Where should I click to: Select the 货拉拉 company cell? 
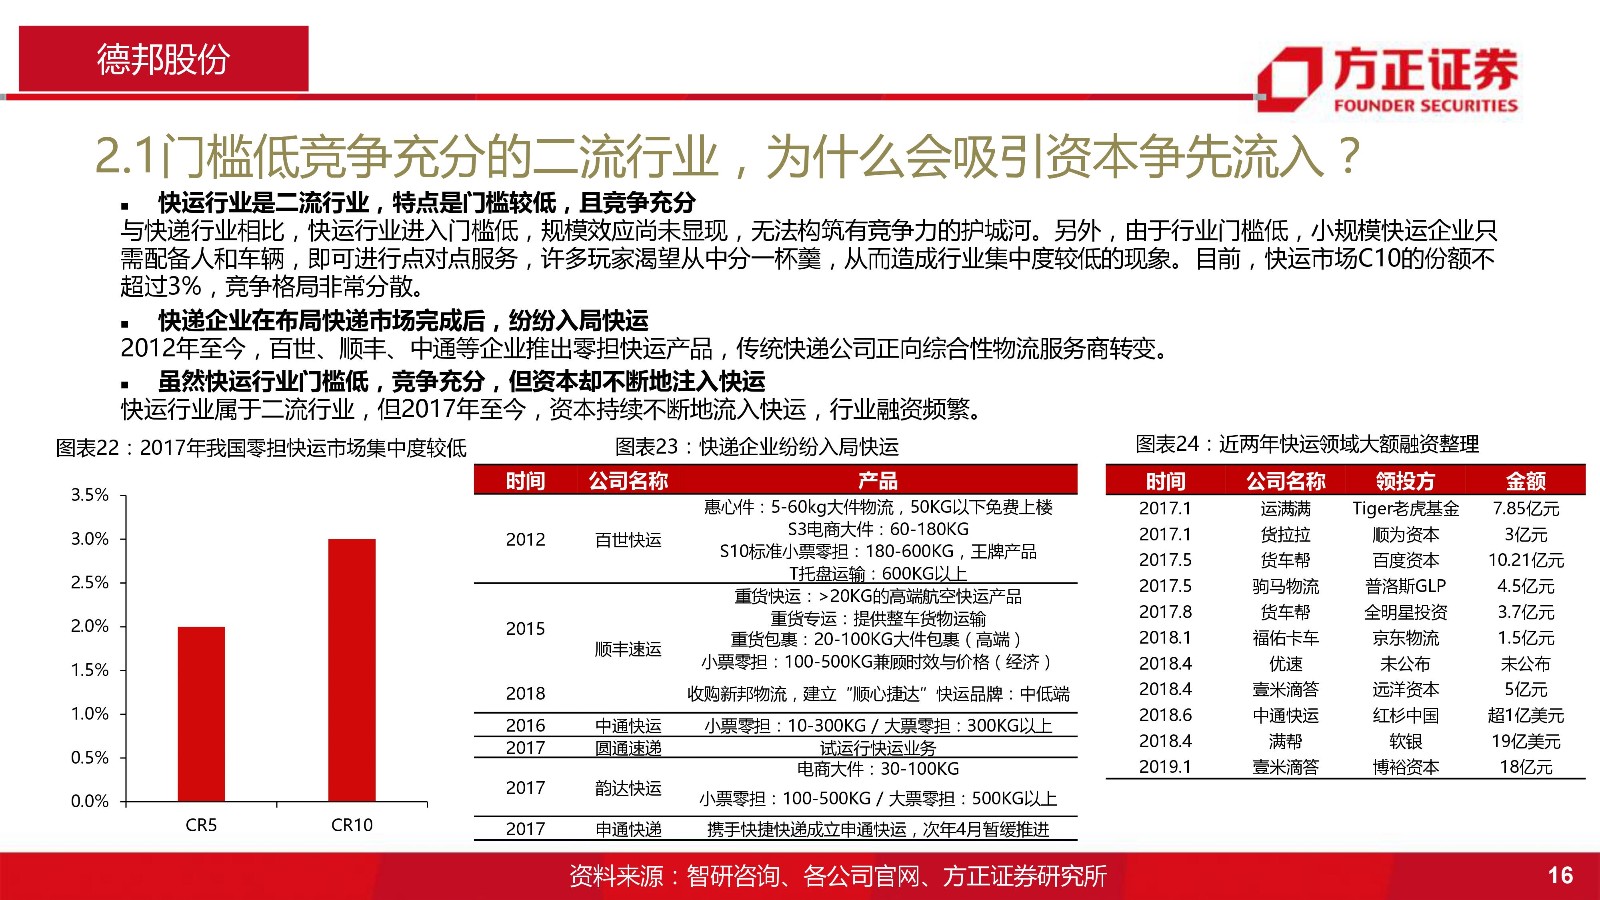coord(1285,535)
